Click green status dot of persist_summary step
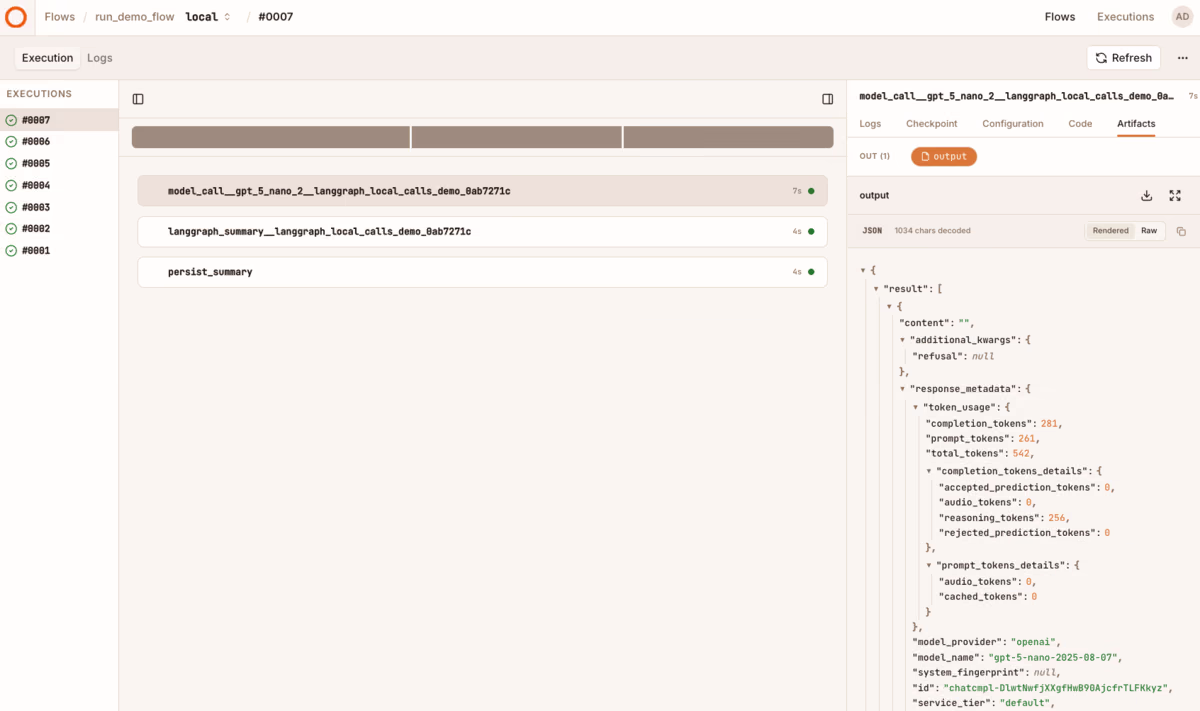 point(811,272)
